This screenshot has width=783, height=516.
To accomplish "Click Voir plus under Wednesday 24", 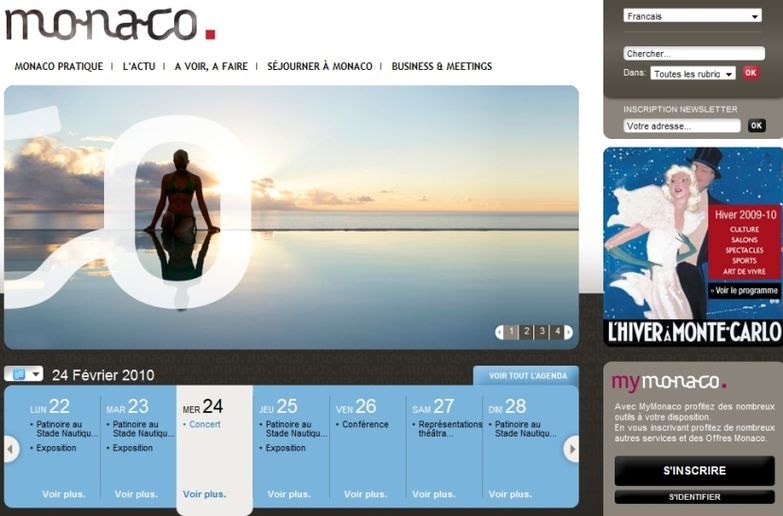I will coord(204,494).
